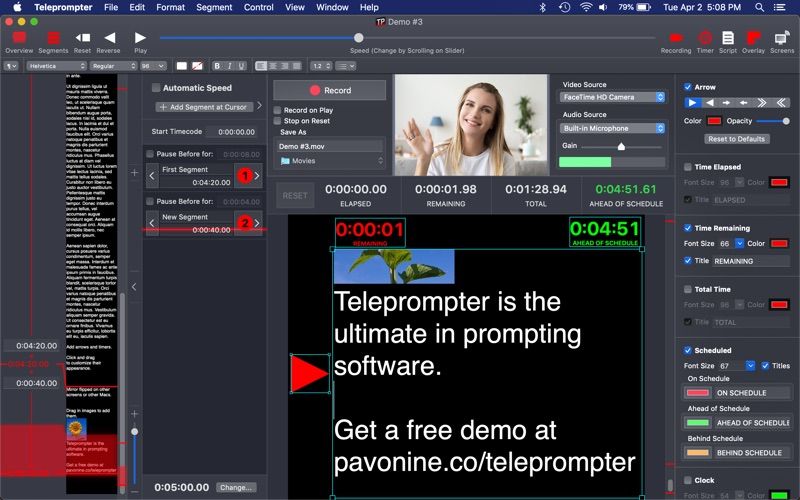Enable Stop on Reset checkbox
Screen dimensions: 800x500
coord(277,121)
